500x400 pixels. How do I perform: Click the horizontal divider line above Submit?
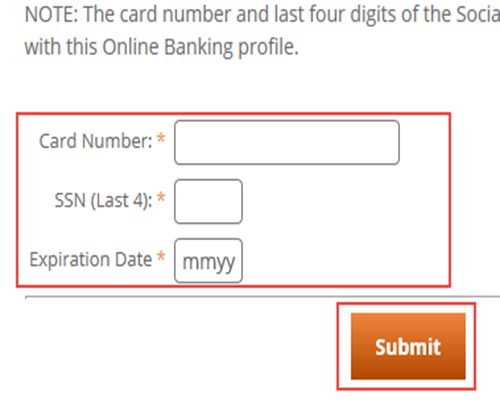tap(262, 296)
